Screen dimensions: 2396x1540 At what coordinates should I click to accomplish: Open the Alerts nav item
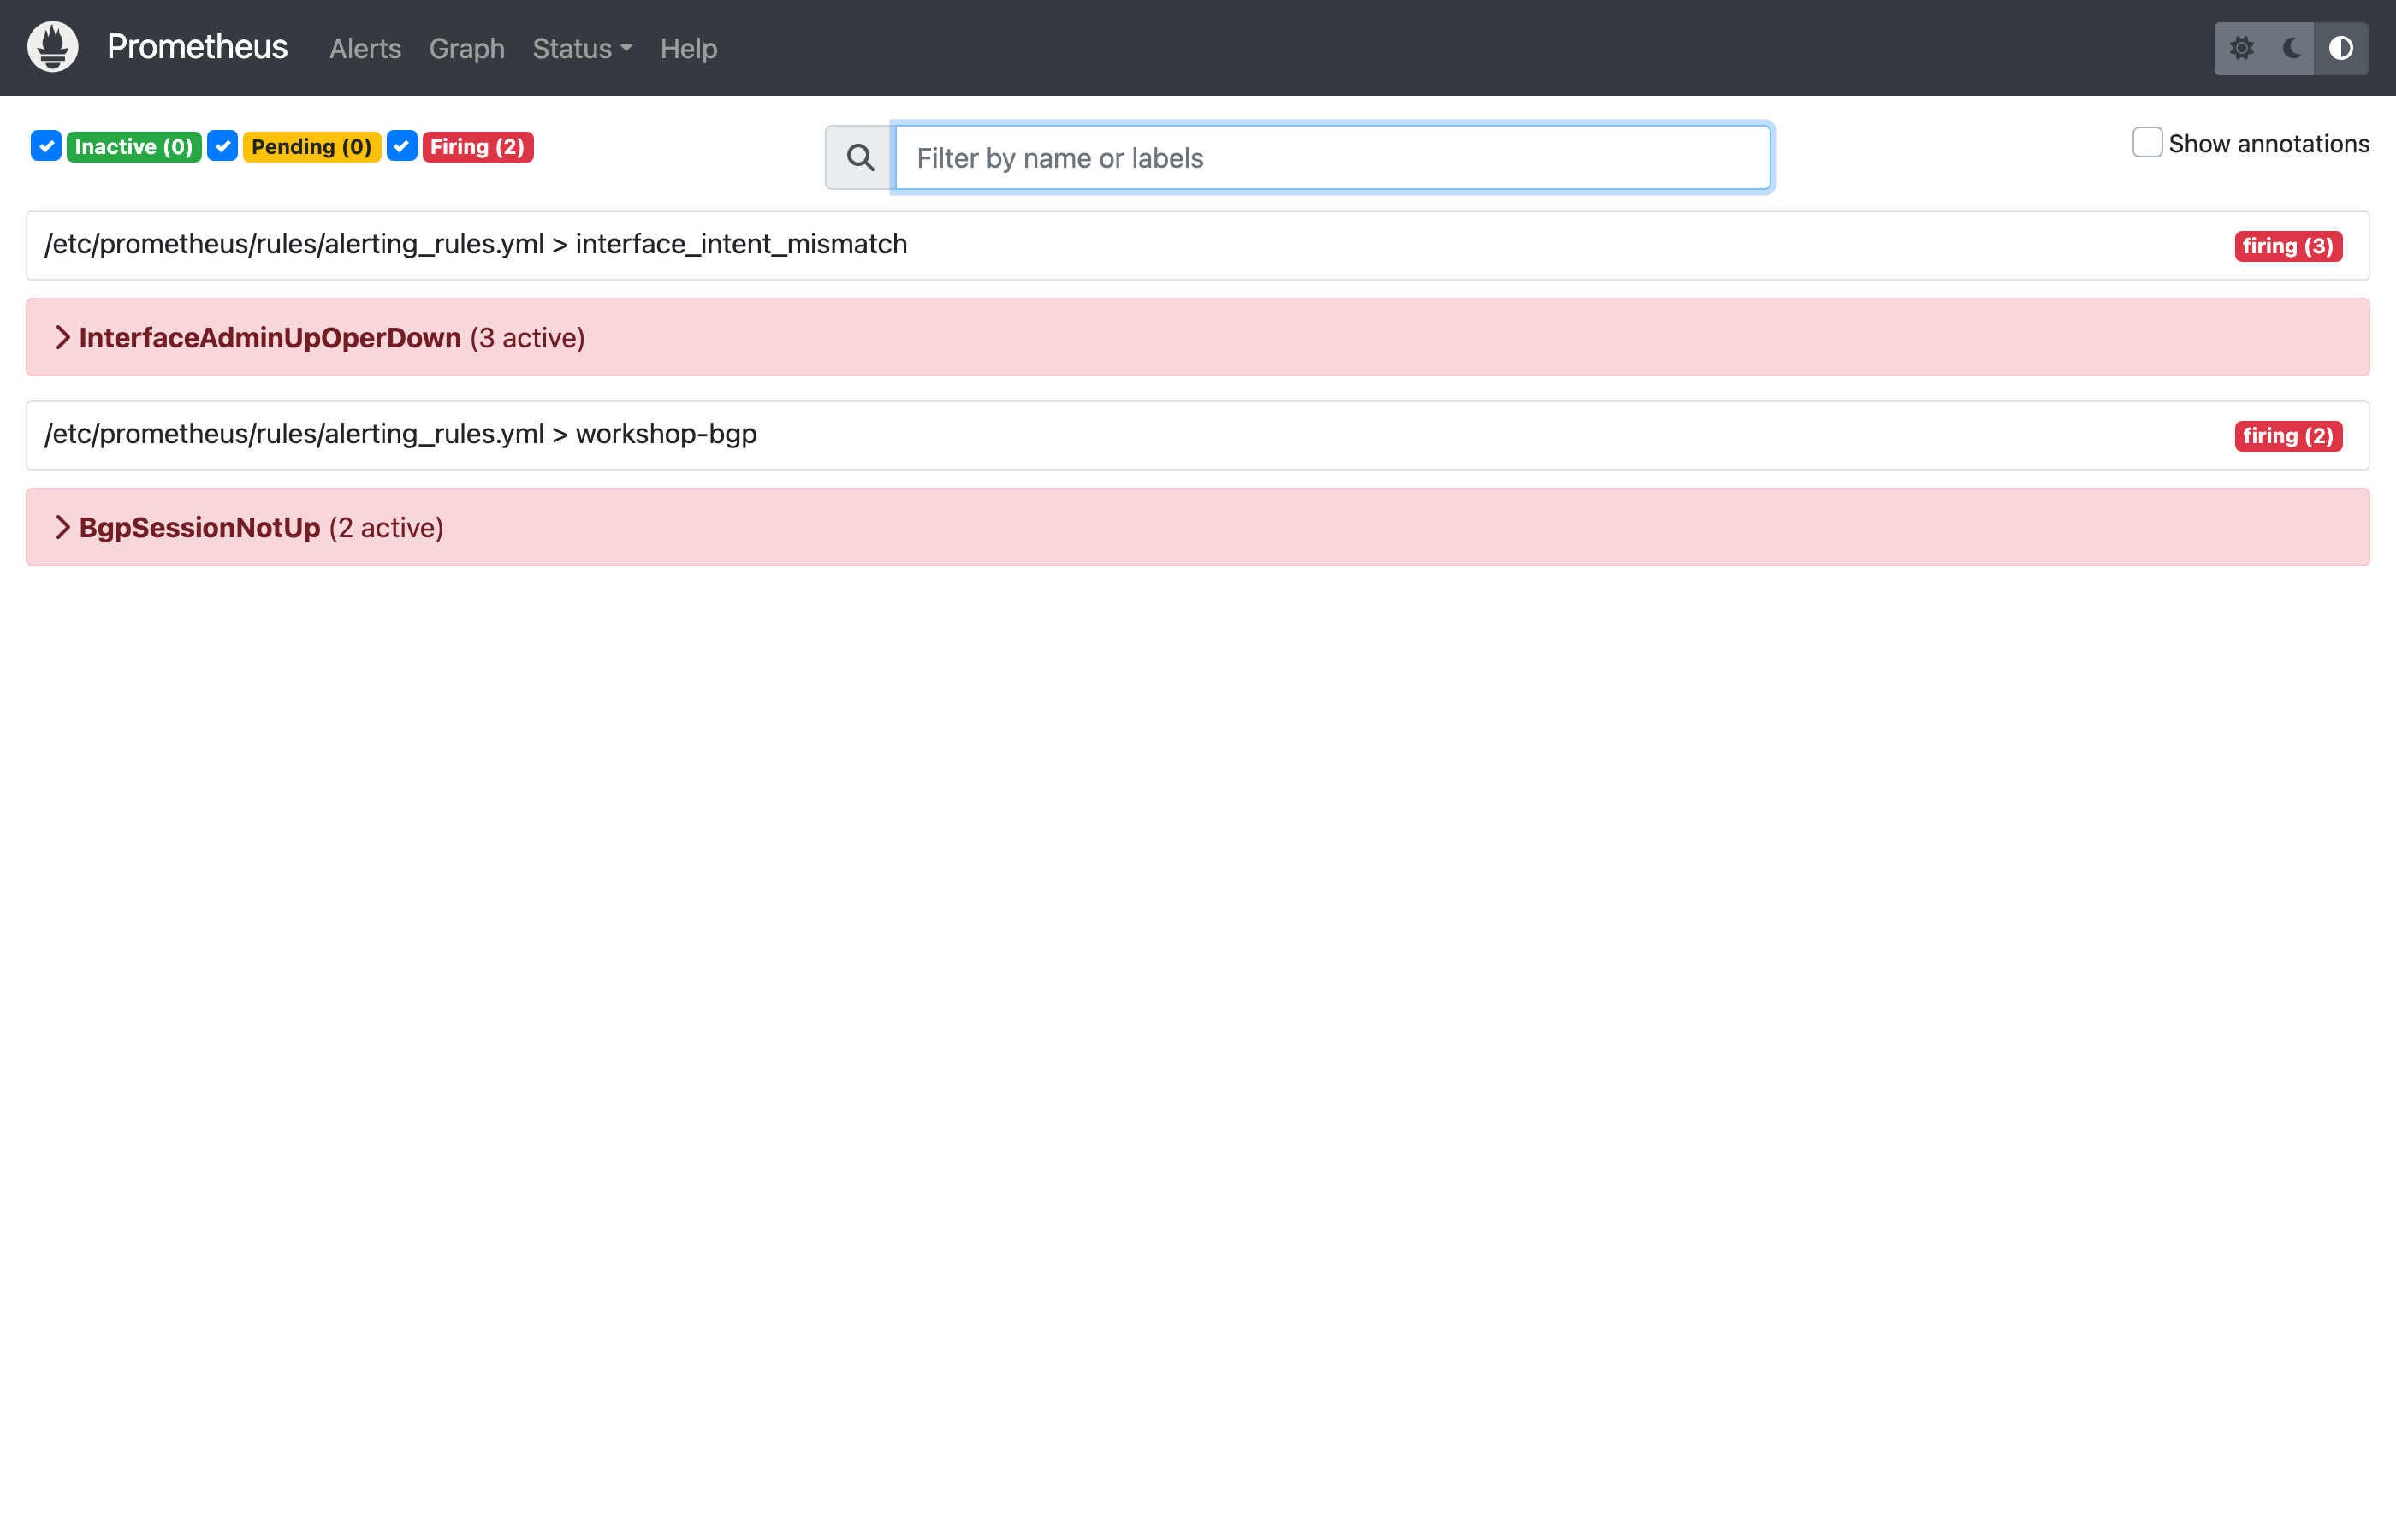coord(365,48)
